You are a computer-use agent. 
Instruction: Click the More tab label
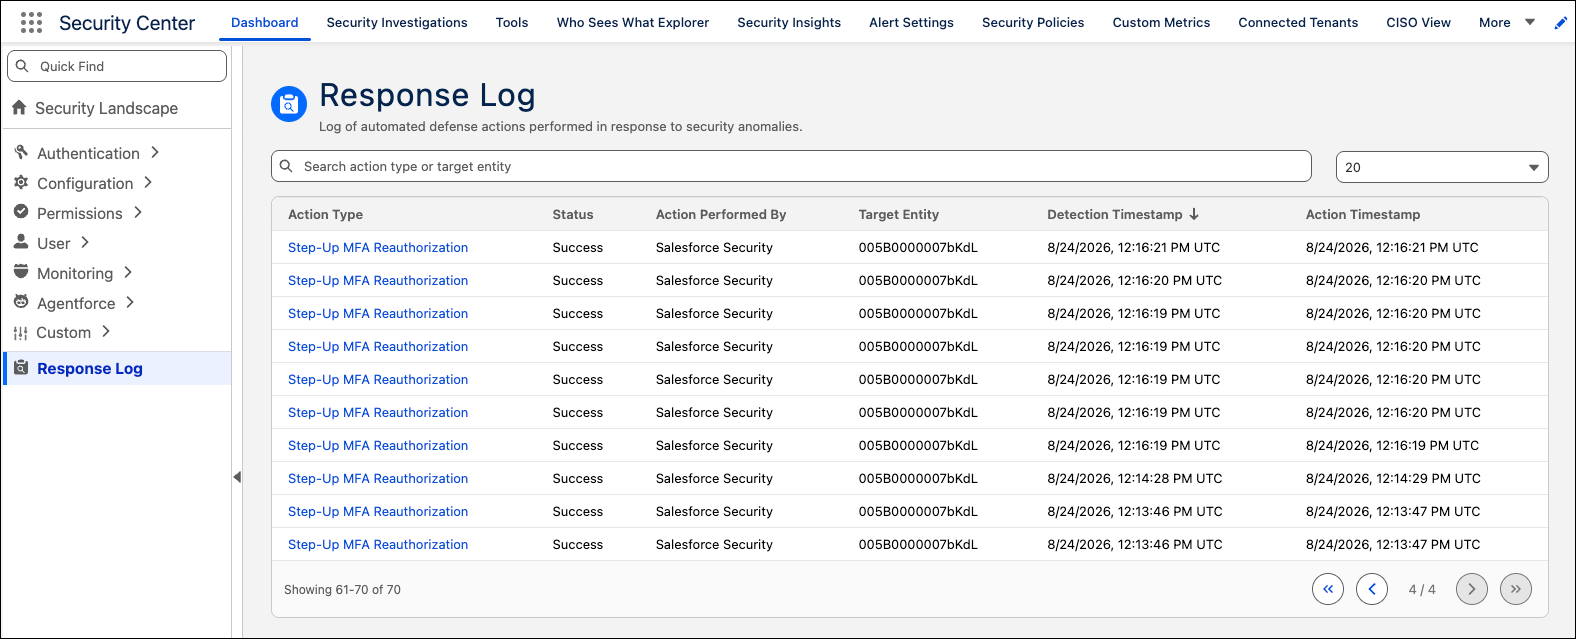coord(1495,22)
